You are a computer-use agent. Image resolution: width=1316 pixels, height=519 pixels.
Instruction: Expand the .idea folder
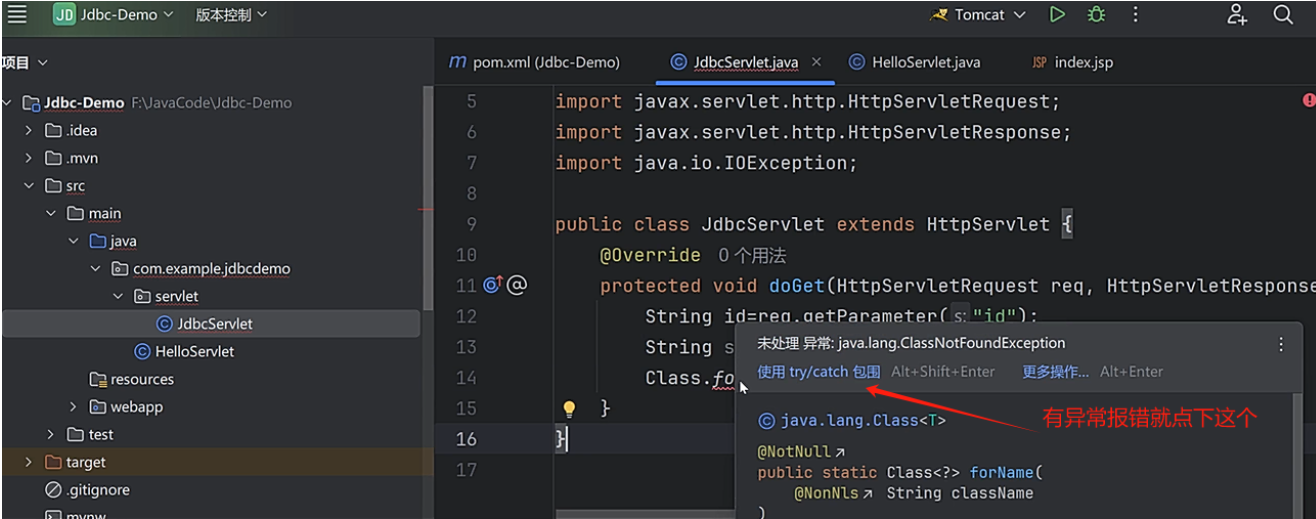(x=29, y=130)
